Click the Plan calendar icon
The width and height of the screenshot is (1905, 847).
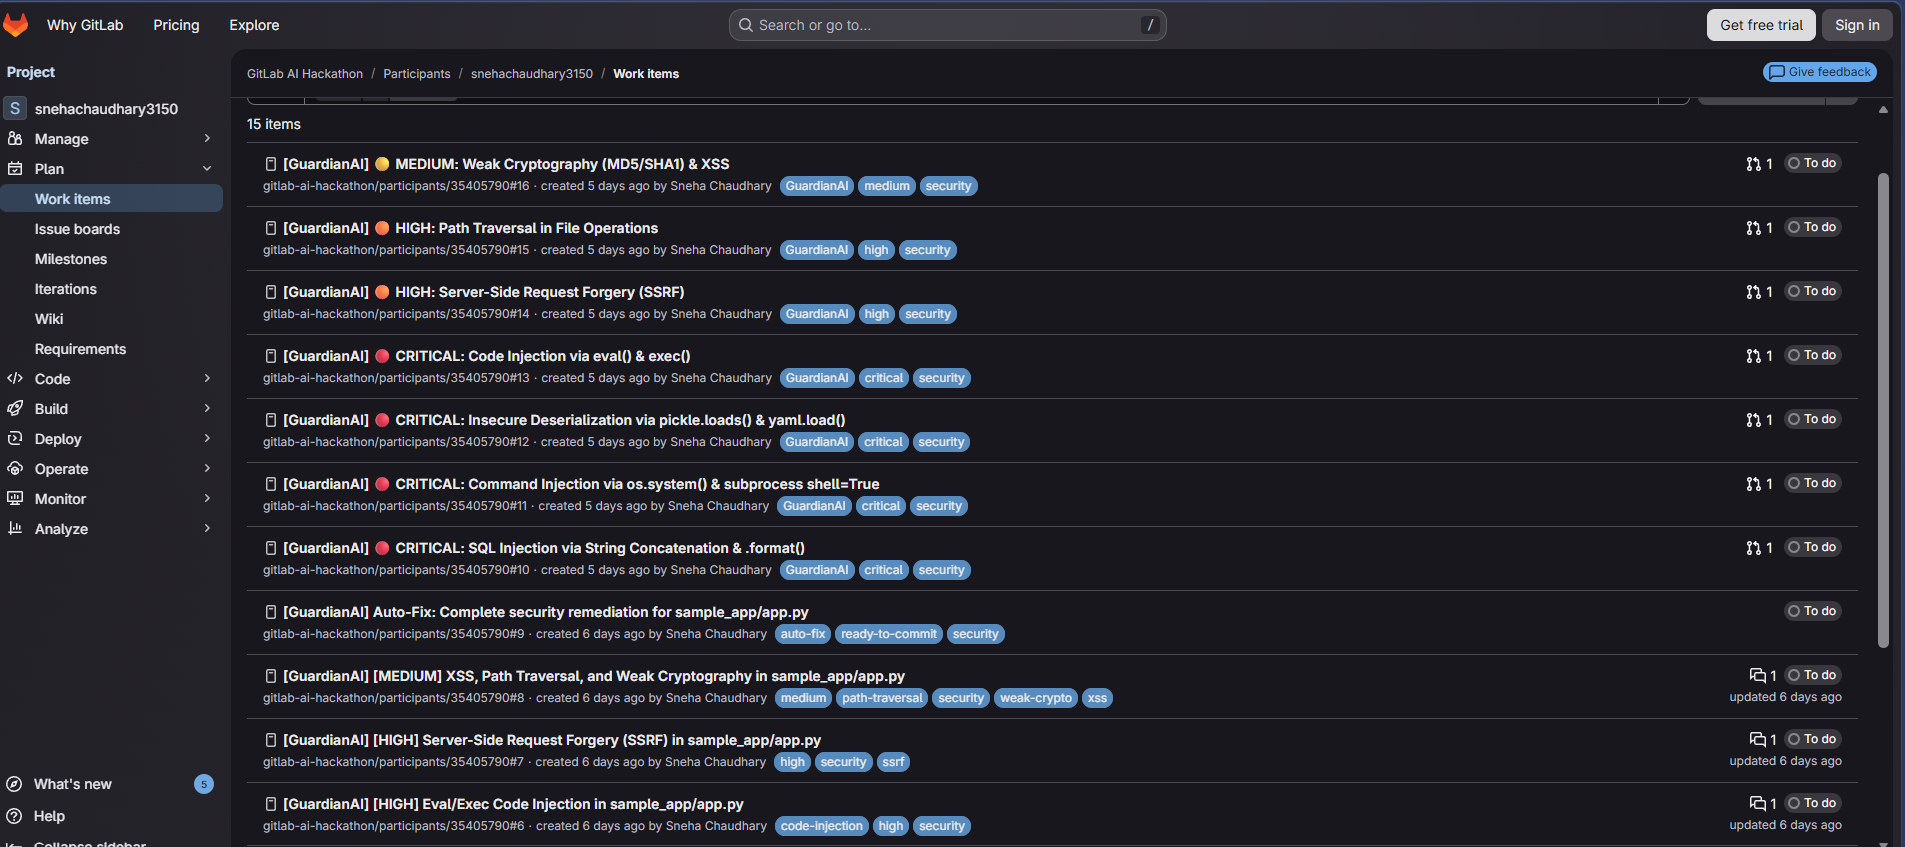tap(15, 169)
